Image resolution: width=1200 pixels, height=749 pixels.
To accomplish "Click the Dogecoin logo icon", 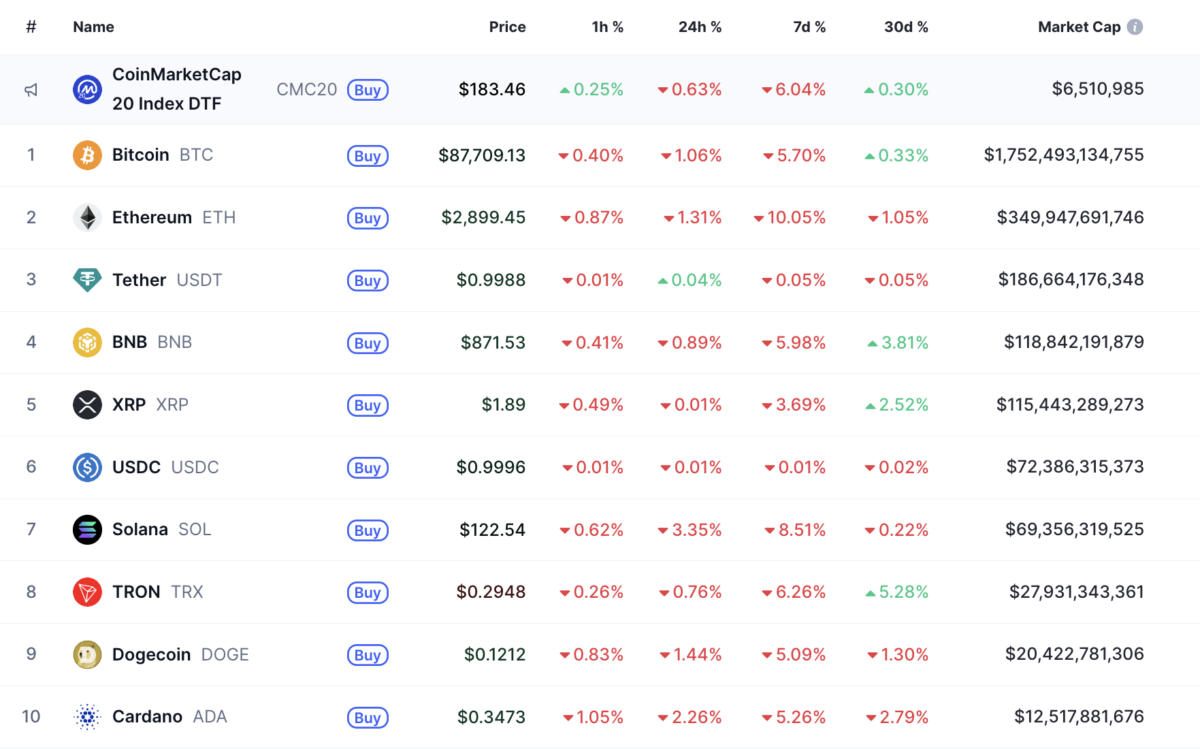I will click(87, 655).
